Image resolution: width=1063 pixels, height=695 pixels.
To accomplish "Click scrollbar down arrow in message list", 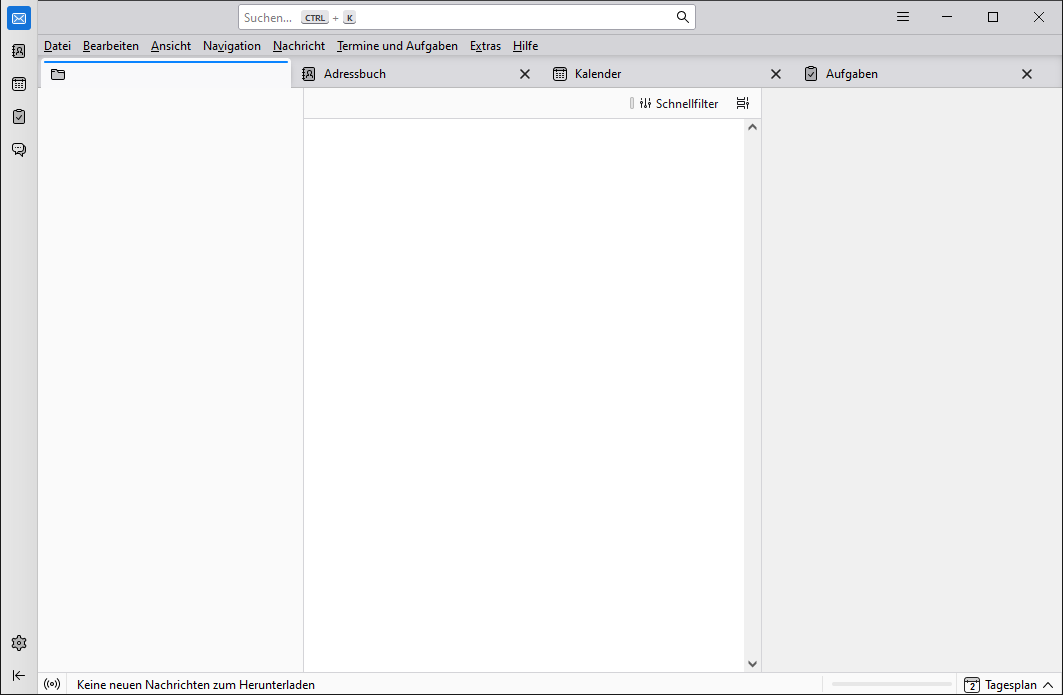I will [753, 663].
